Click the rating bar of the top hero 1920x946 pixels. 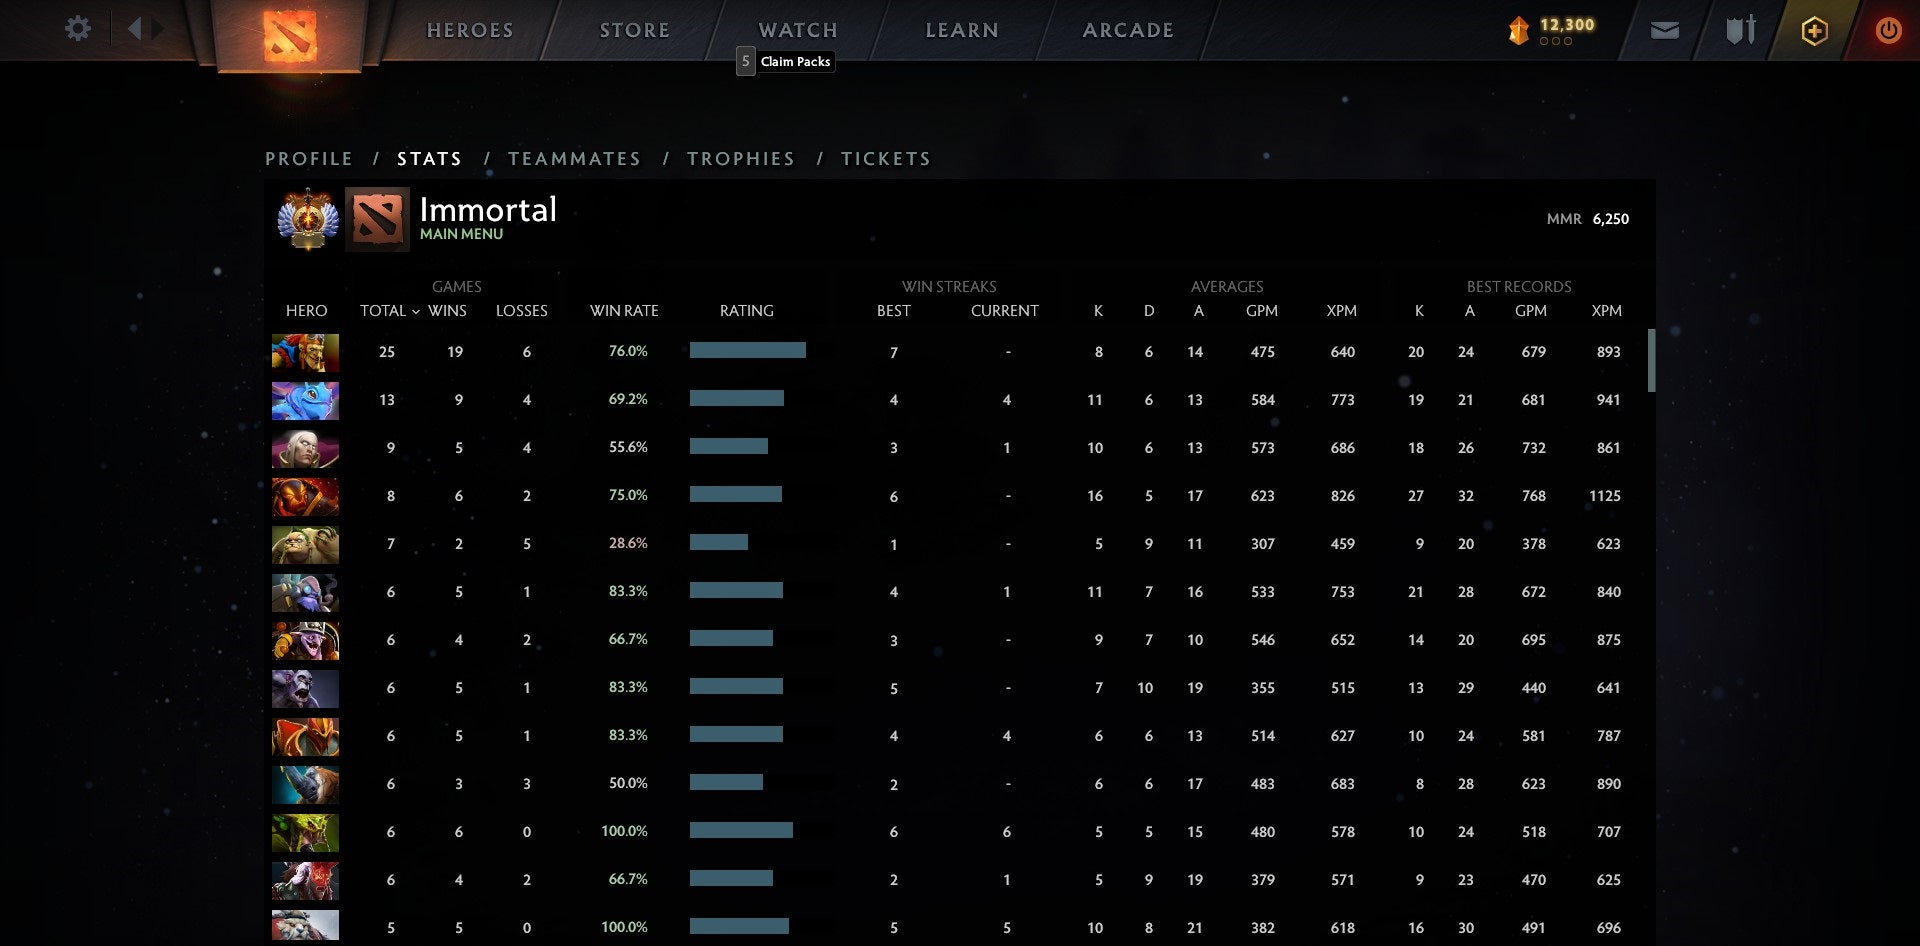[747, 352]
